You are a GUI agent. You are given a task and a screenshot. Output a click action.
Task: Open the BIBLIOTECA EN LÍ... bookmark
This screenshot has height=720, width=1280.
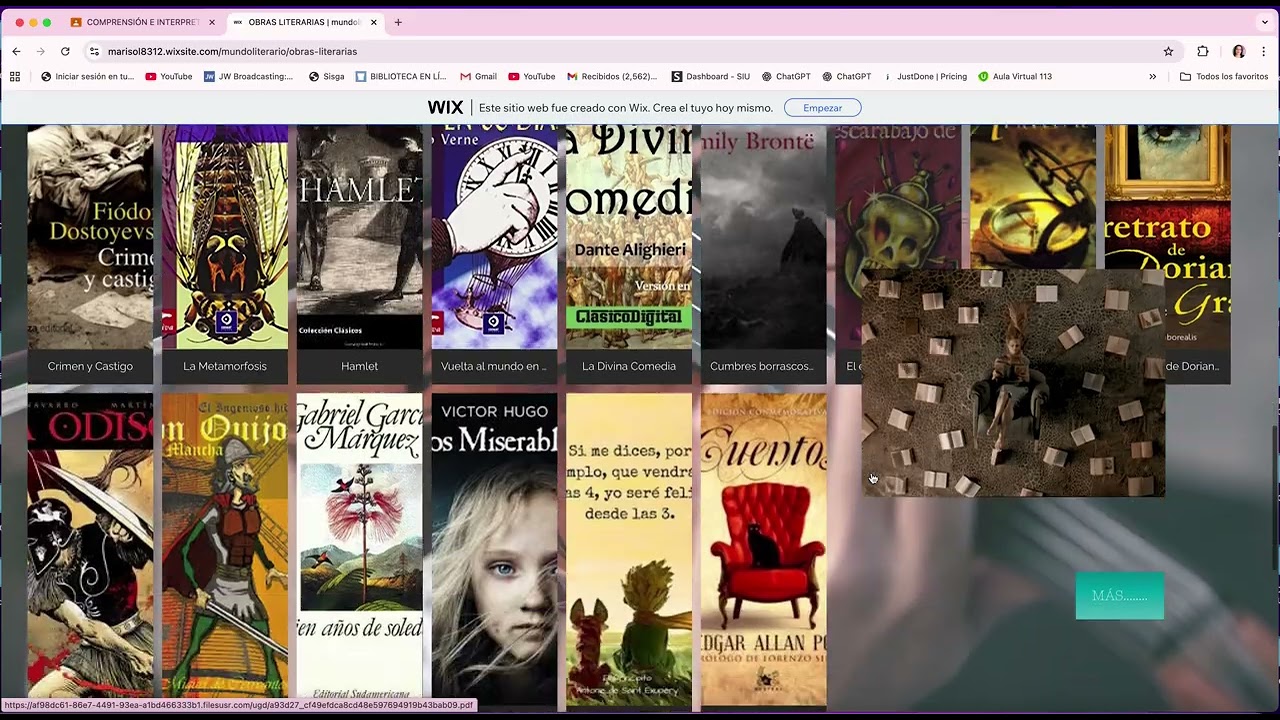click(x=401, y=76)
